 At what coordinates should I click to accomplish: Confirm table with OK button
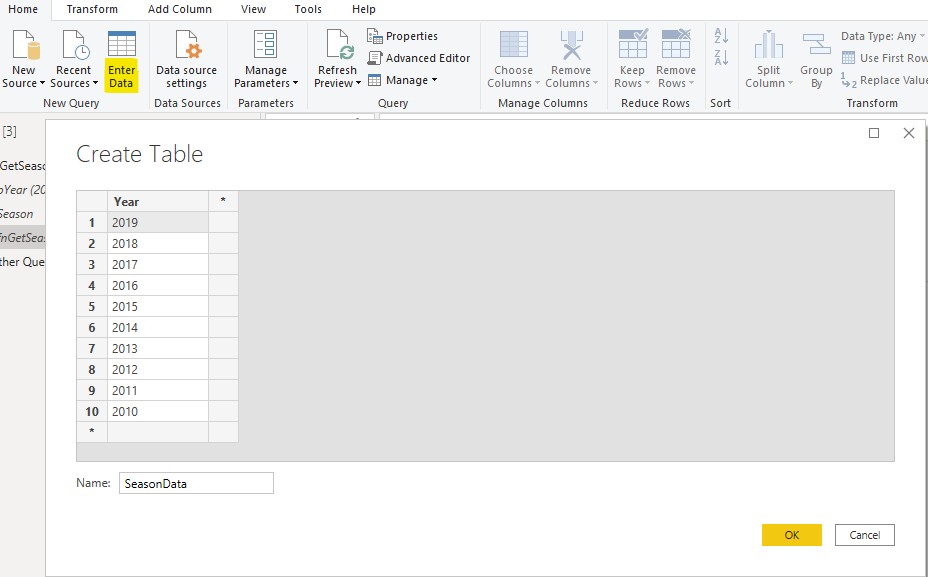pos(791,535)
